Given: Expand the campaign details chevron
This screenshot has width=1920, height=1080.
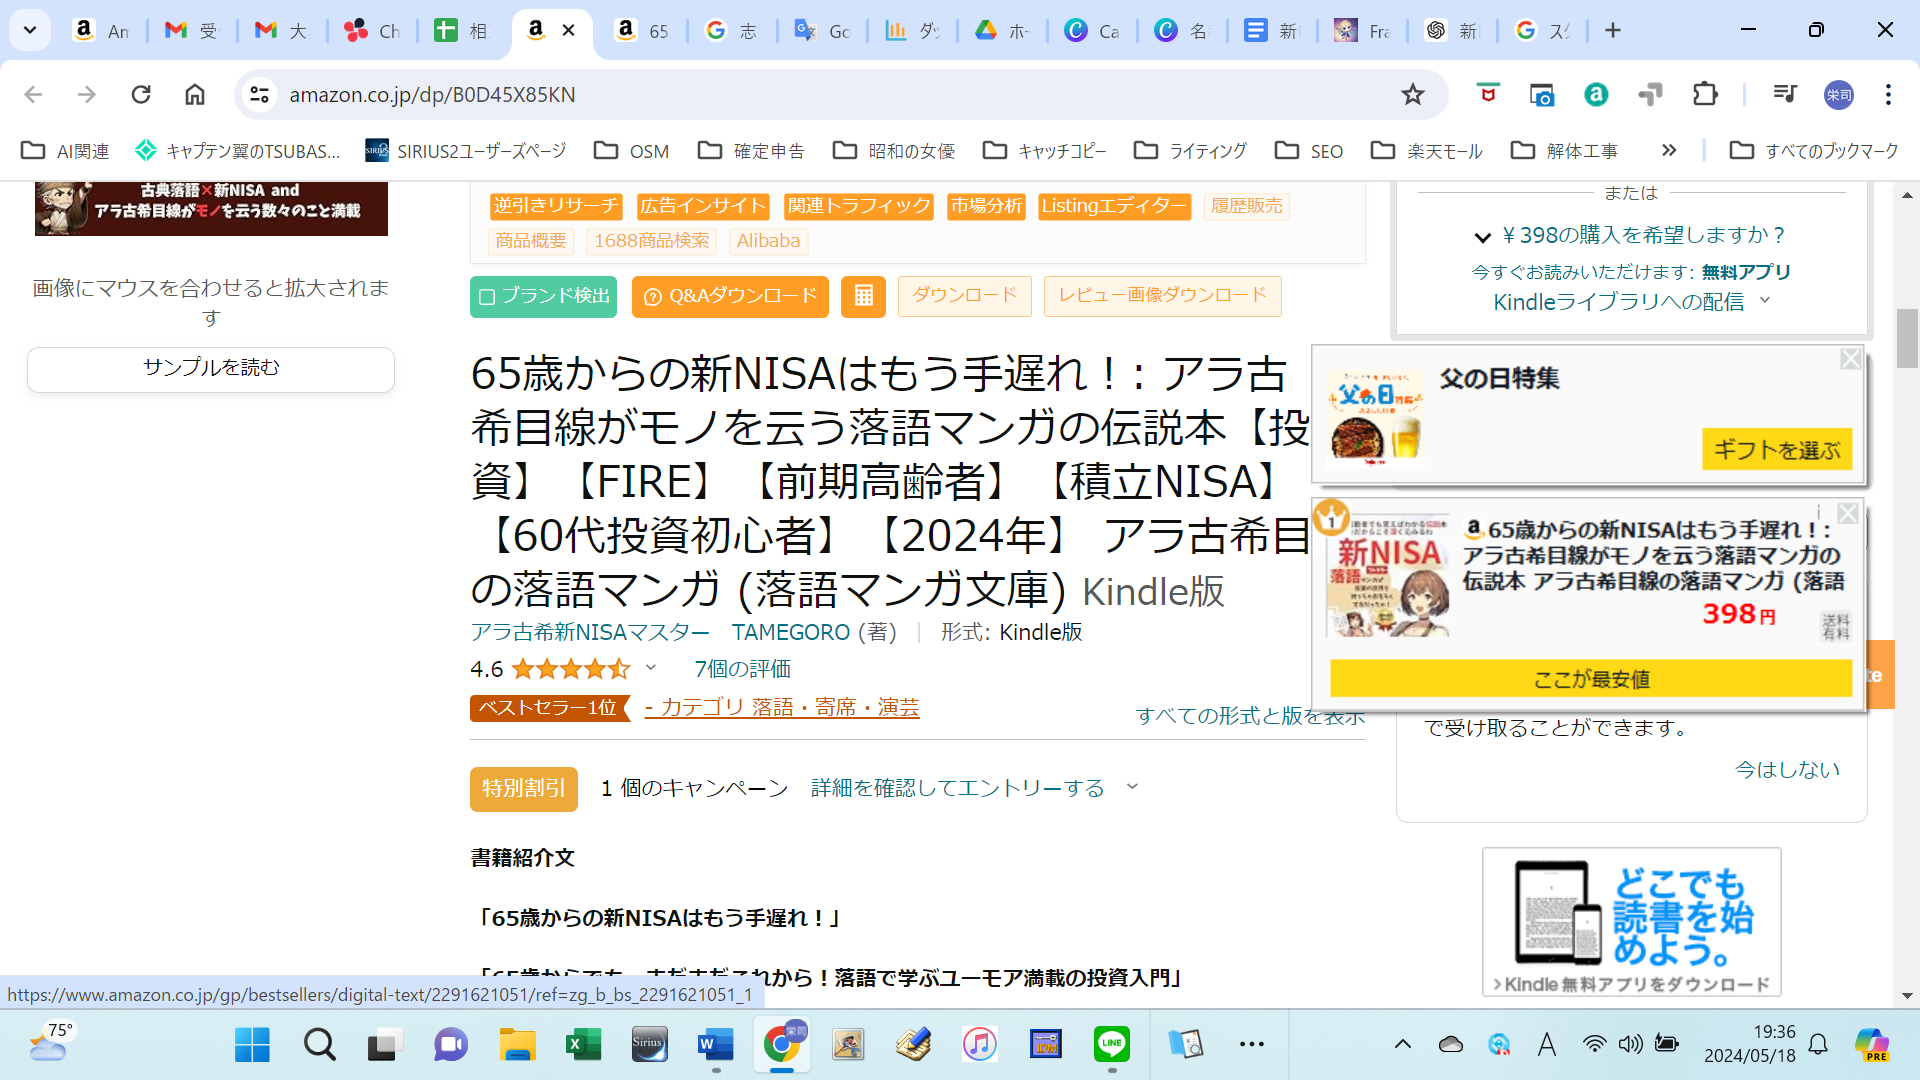Looking at the screenshot, I should (x=1132, y=787).
